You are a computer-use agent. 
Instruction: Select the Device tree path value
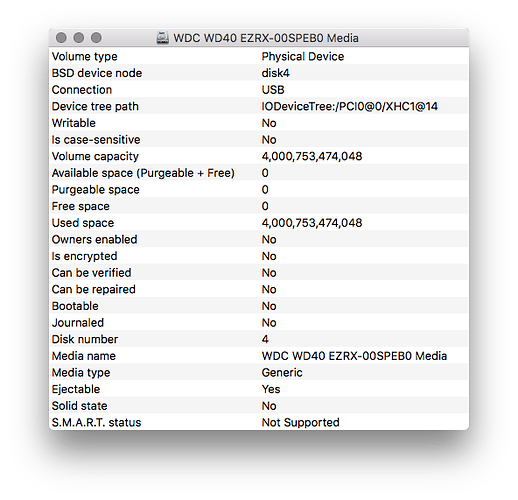pos(349,106)
